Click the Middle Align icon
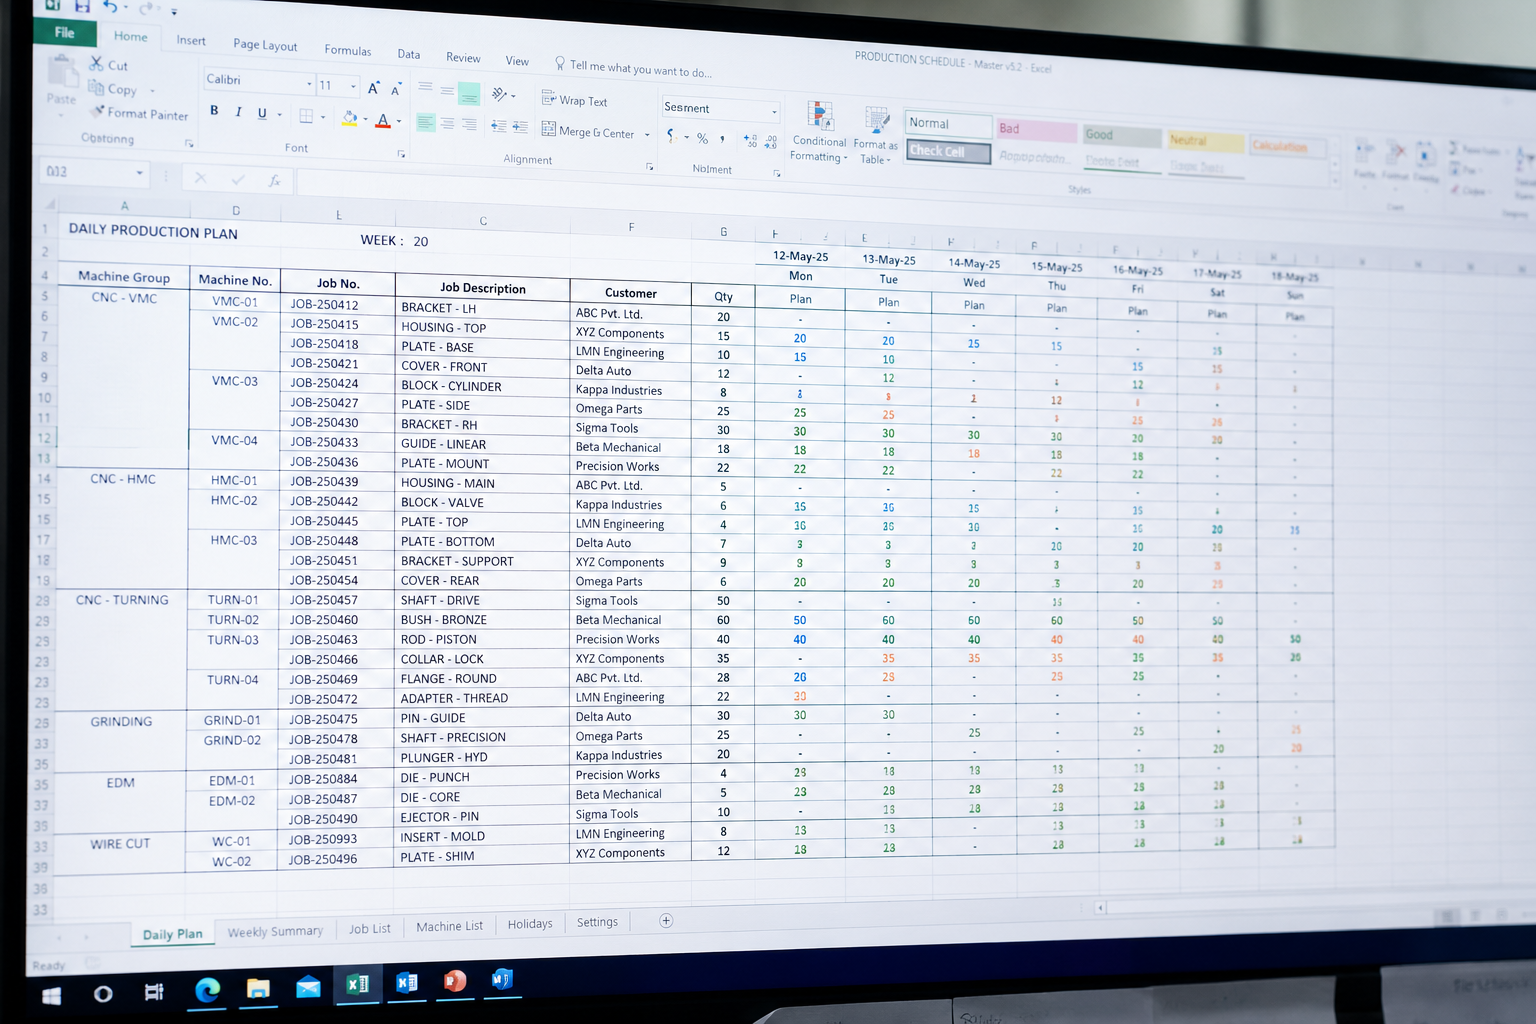Viewport: 1536px width, 1024px height. click(x=447, y=90)
